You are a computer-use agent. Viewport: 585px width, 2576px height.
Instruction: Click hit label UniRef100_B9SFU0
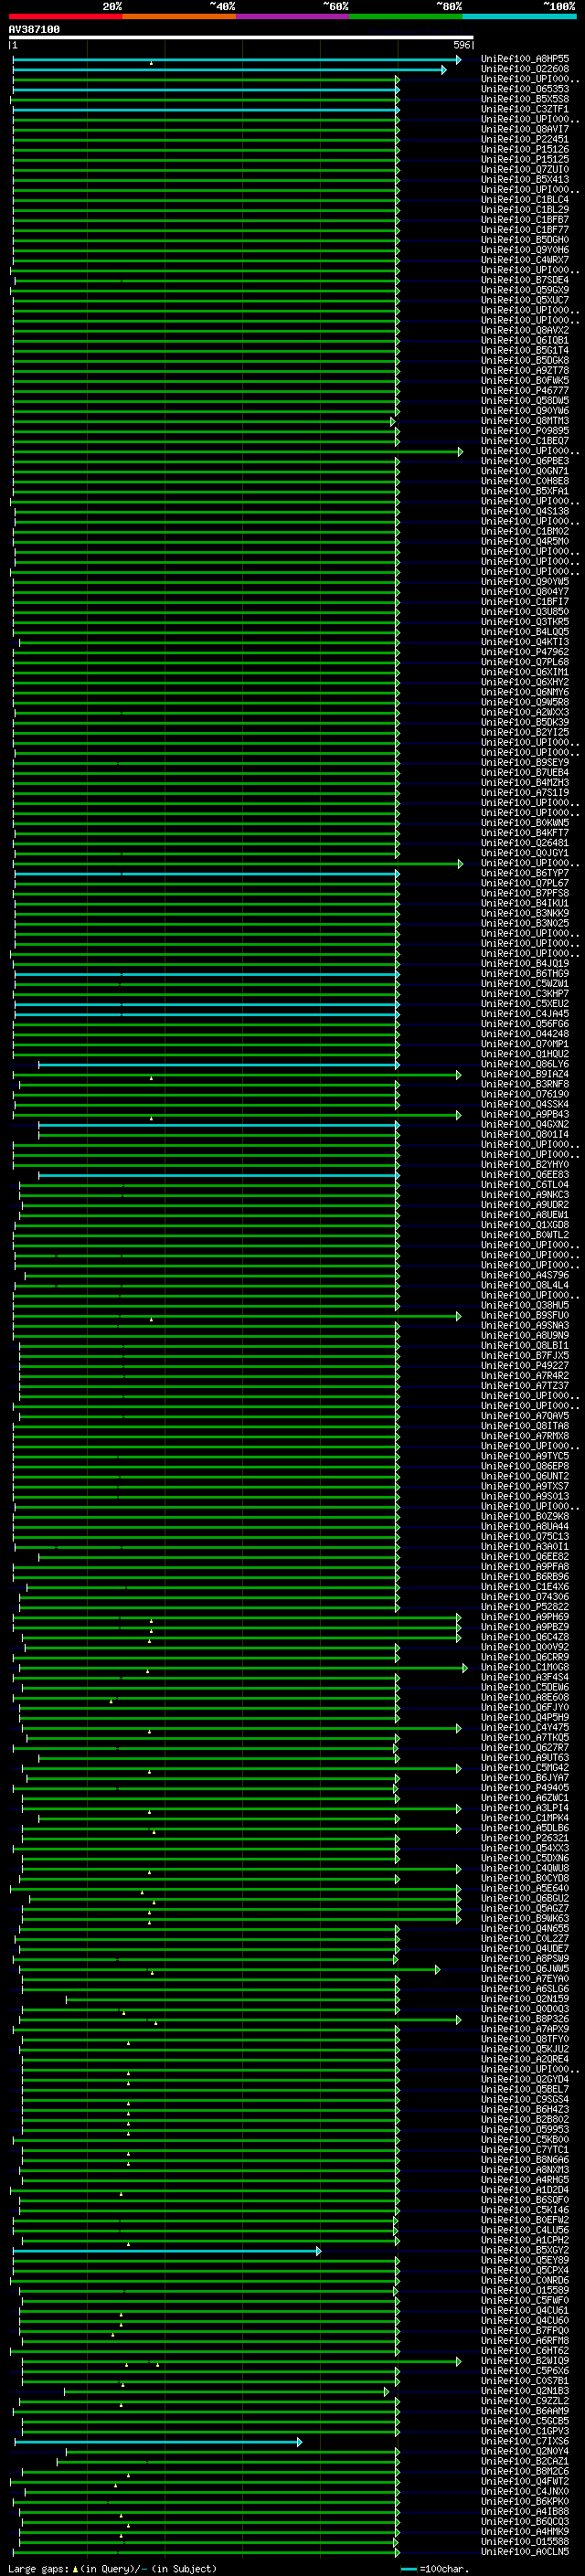525,1316
